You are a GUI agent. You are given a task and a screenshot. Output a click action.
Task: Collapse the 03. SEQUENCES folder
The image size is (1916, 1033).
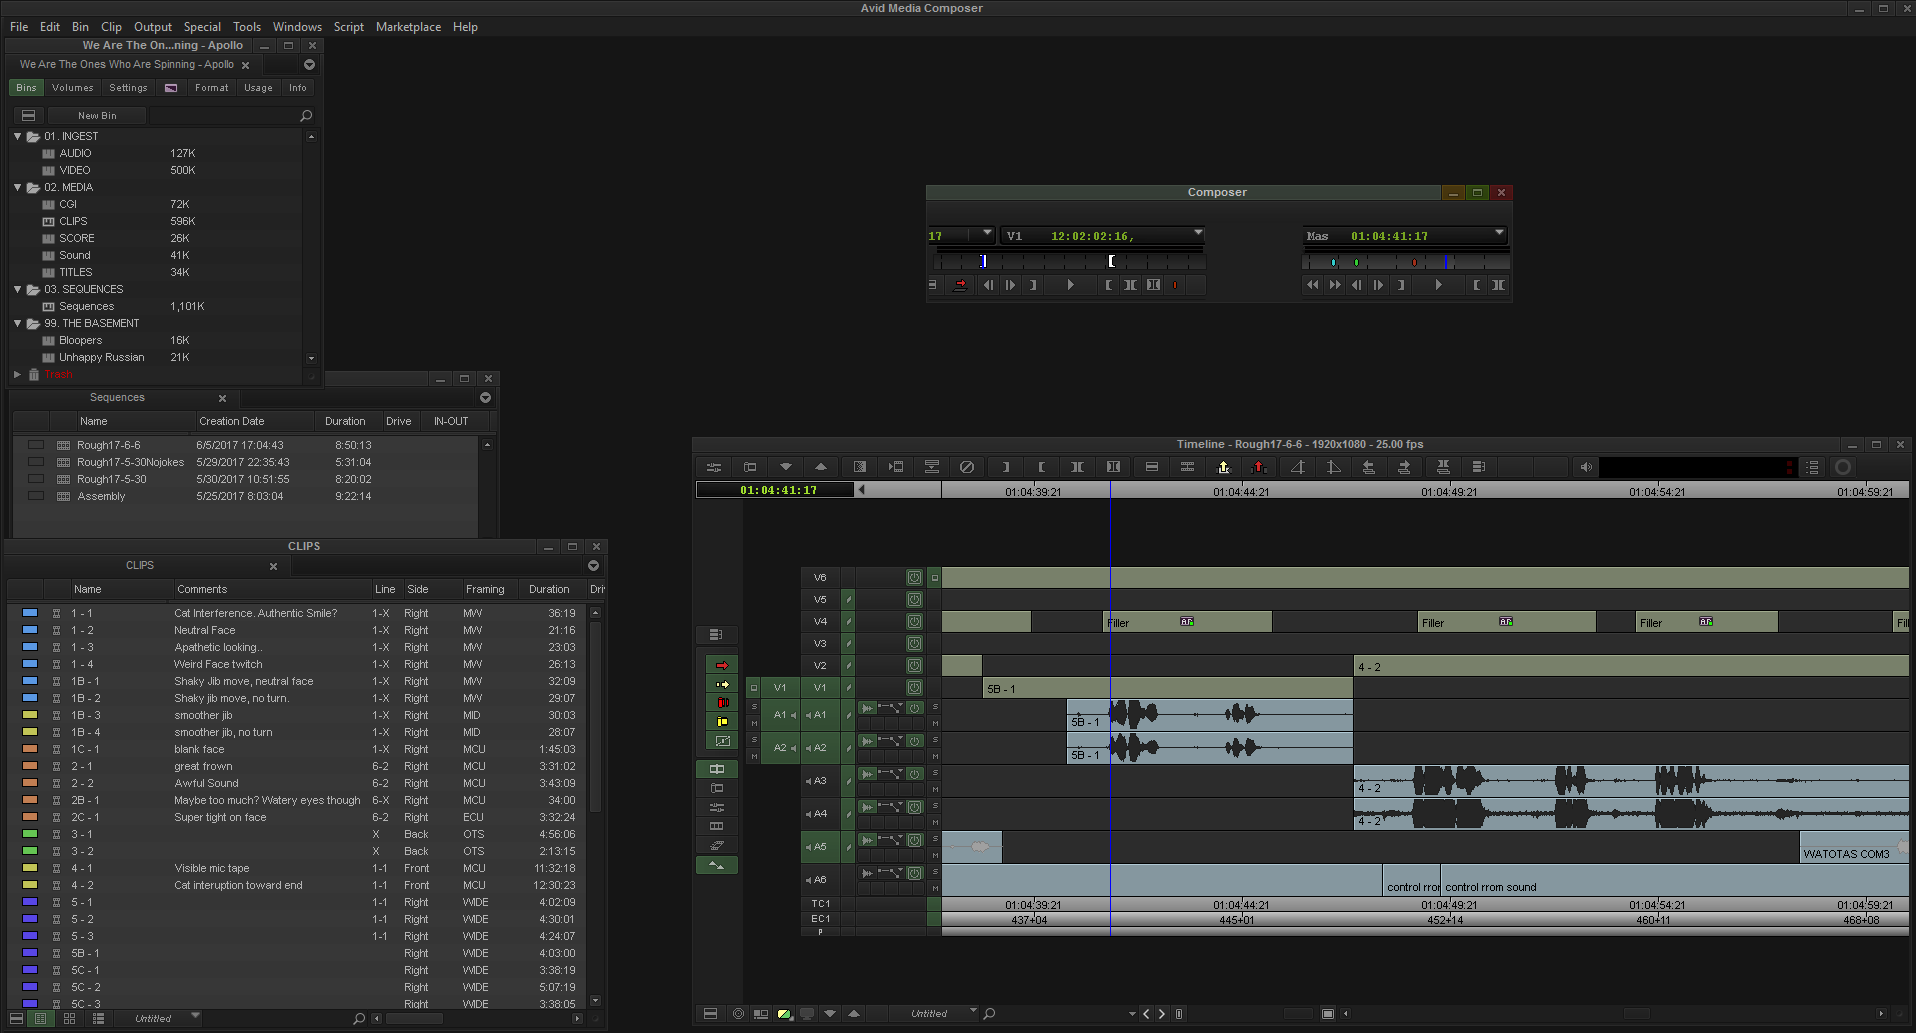point(18,289)
